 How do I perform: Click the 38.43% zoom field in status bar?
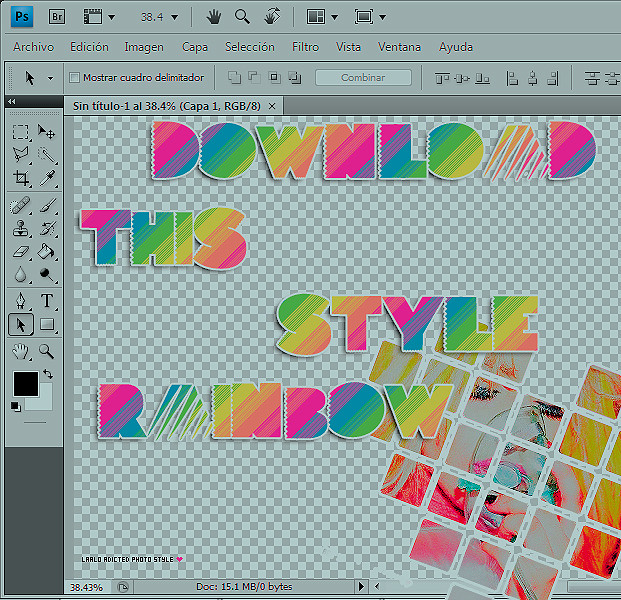(x=86, y=587)
